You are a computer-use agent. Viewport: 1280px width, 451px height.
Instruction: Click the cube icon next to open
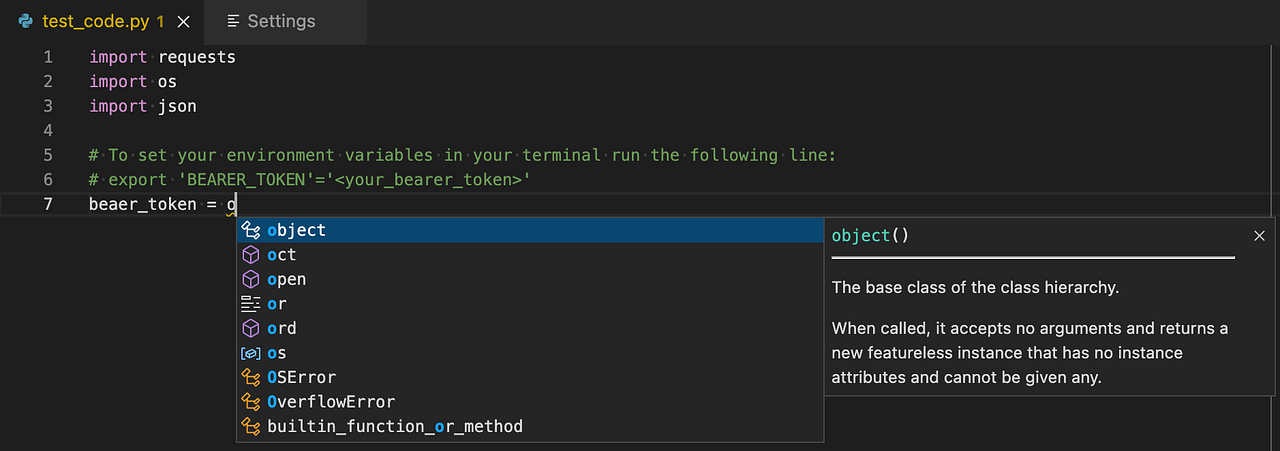pyautogui.click(x=252, y=279)
